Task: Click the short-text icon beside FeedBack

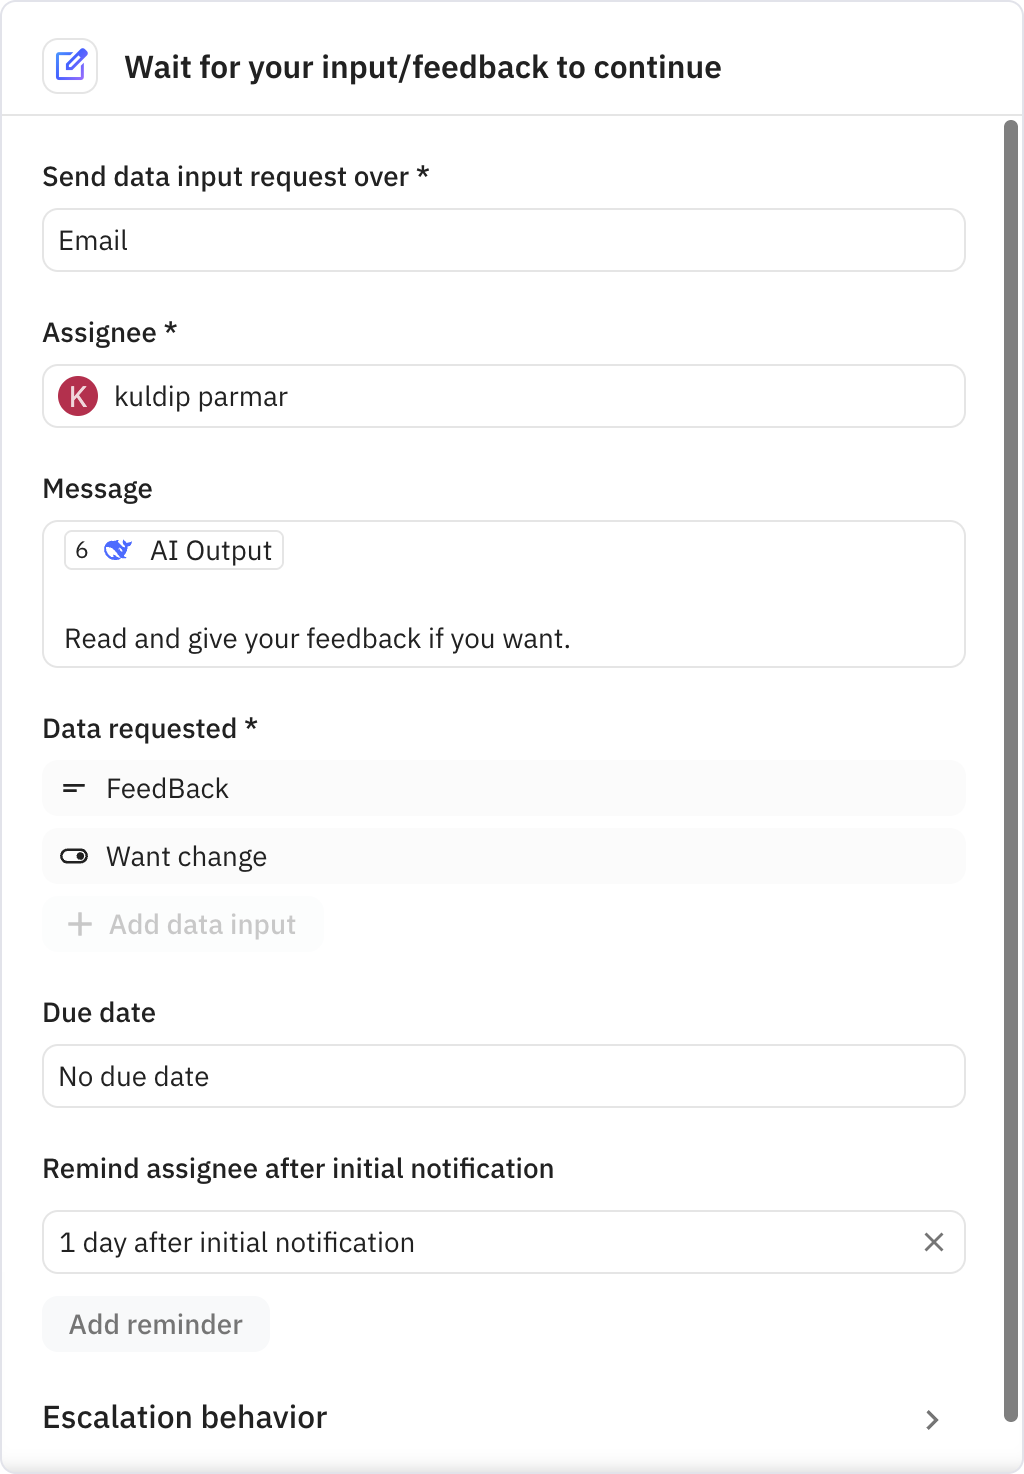Action: point(75,788)
